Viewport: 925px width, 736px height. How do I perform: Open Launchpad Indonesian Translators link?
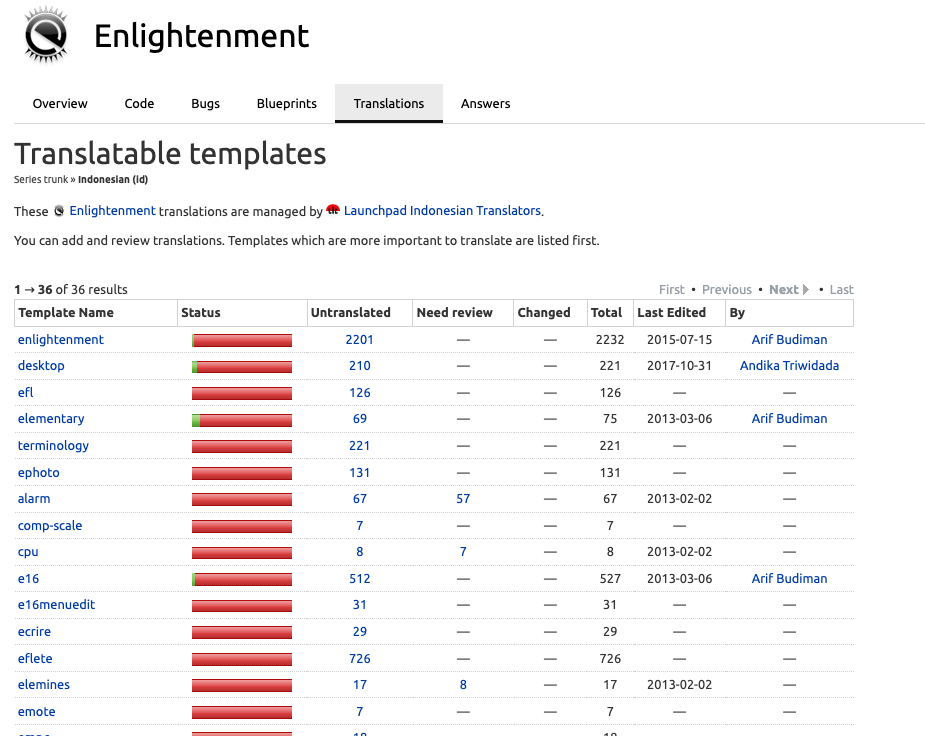click(x=442, y=211)
